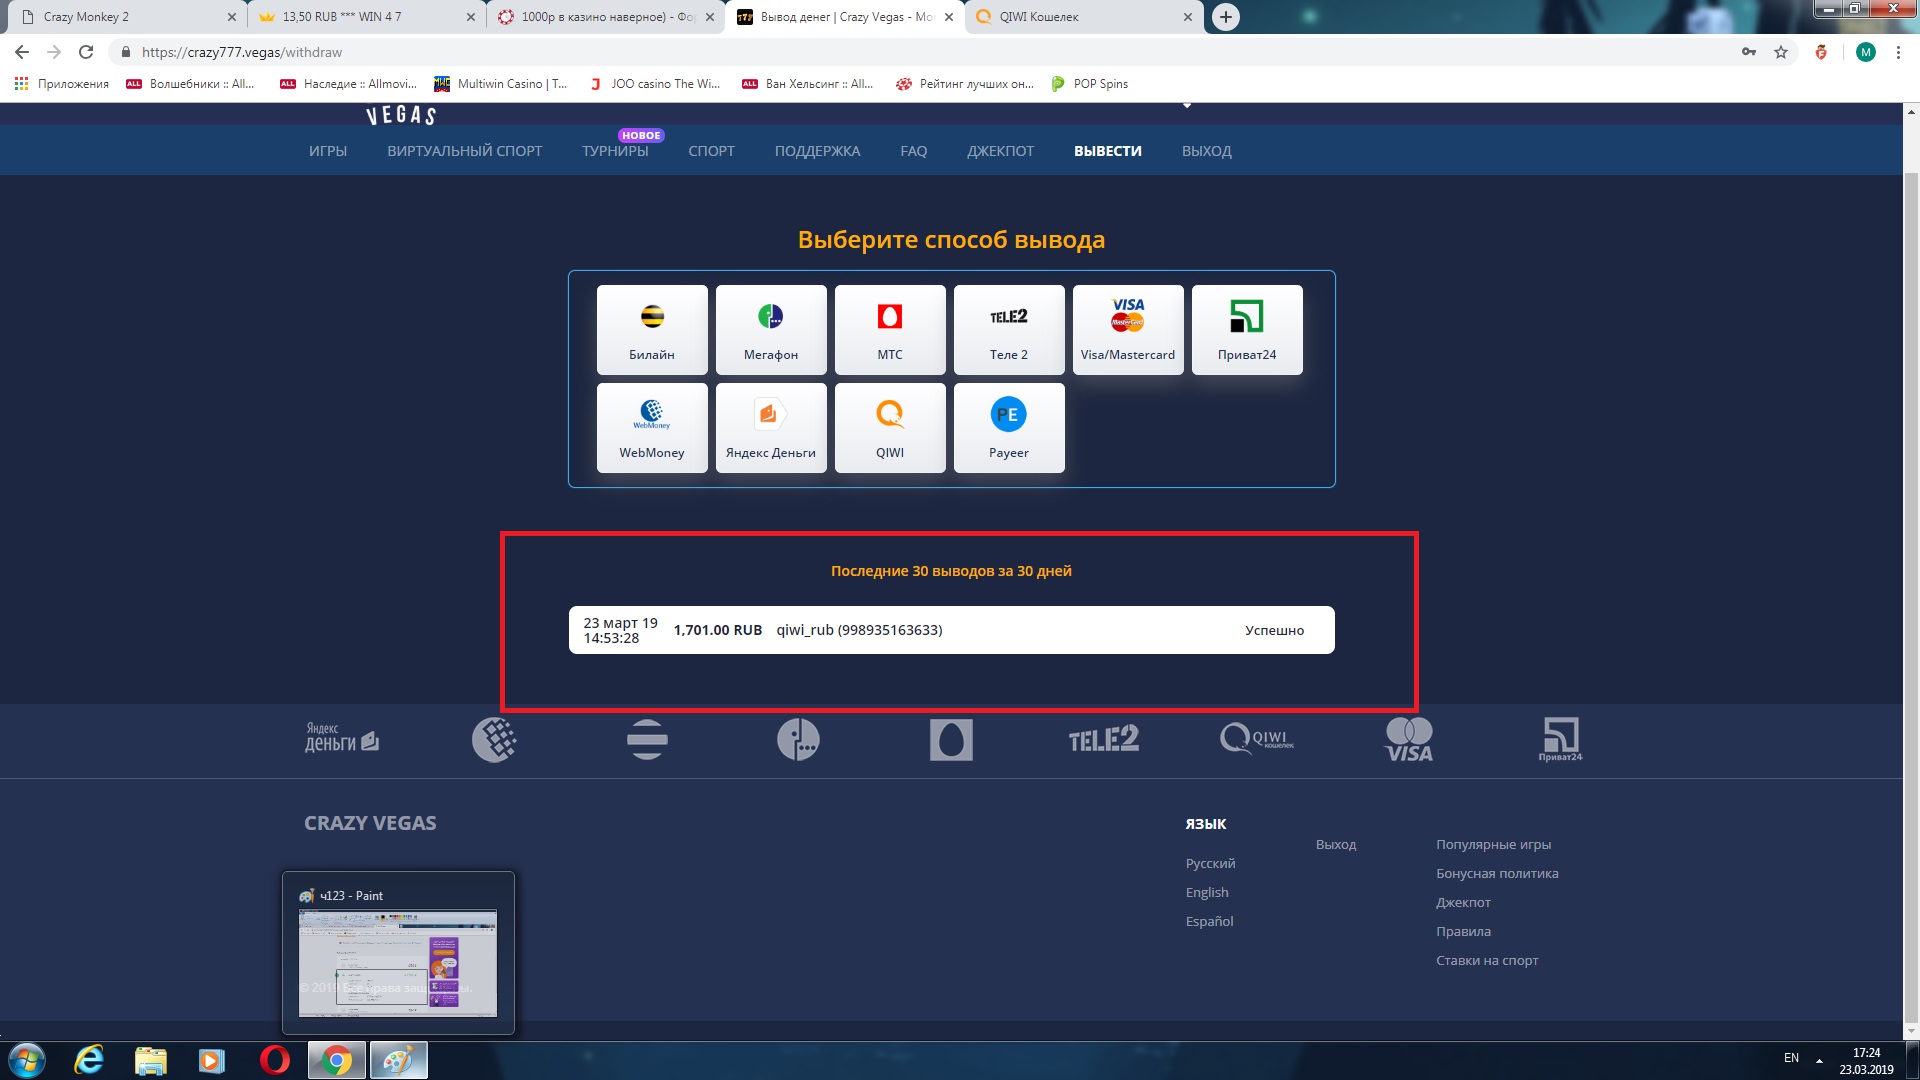Open Приложения apps shortcut
The height and width of the screenshot is (1080, 1920).
tap(62, 84)
